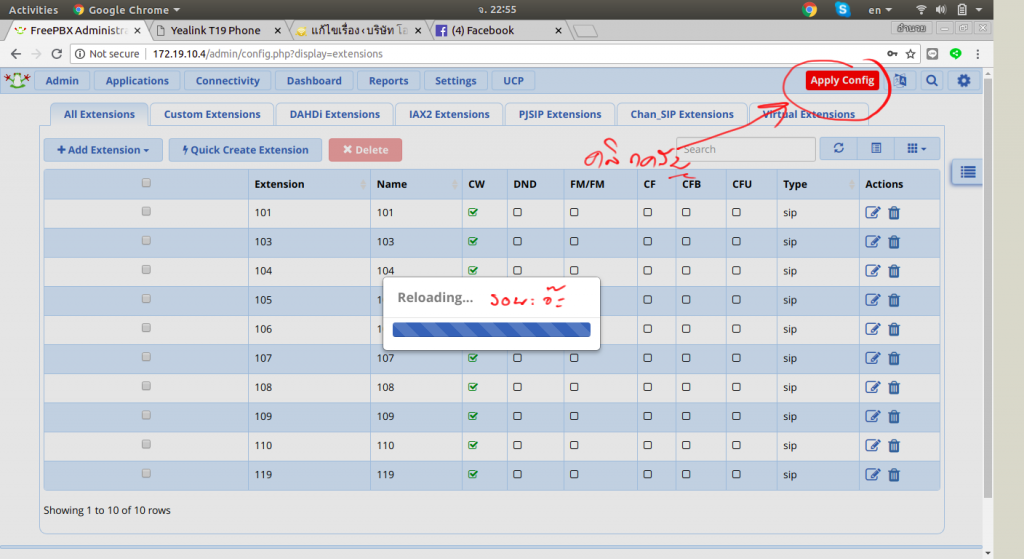The width and height of the screenshot is (1024, 559).
Task: Select all rows via header checkbox
Action: (146, 182)
